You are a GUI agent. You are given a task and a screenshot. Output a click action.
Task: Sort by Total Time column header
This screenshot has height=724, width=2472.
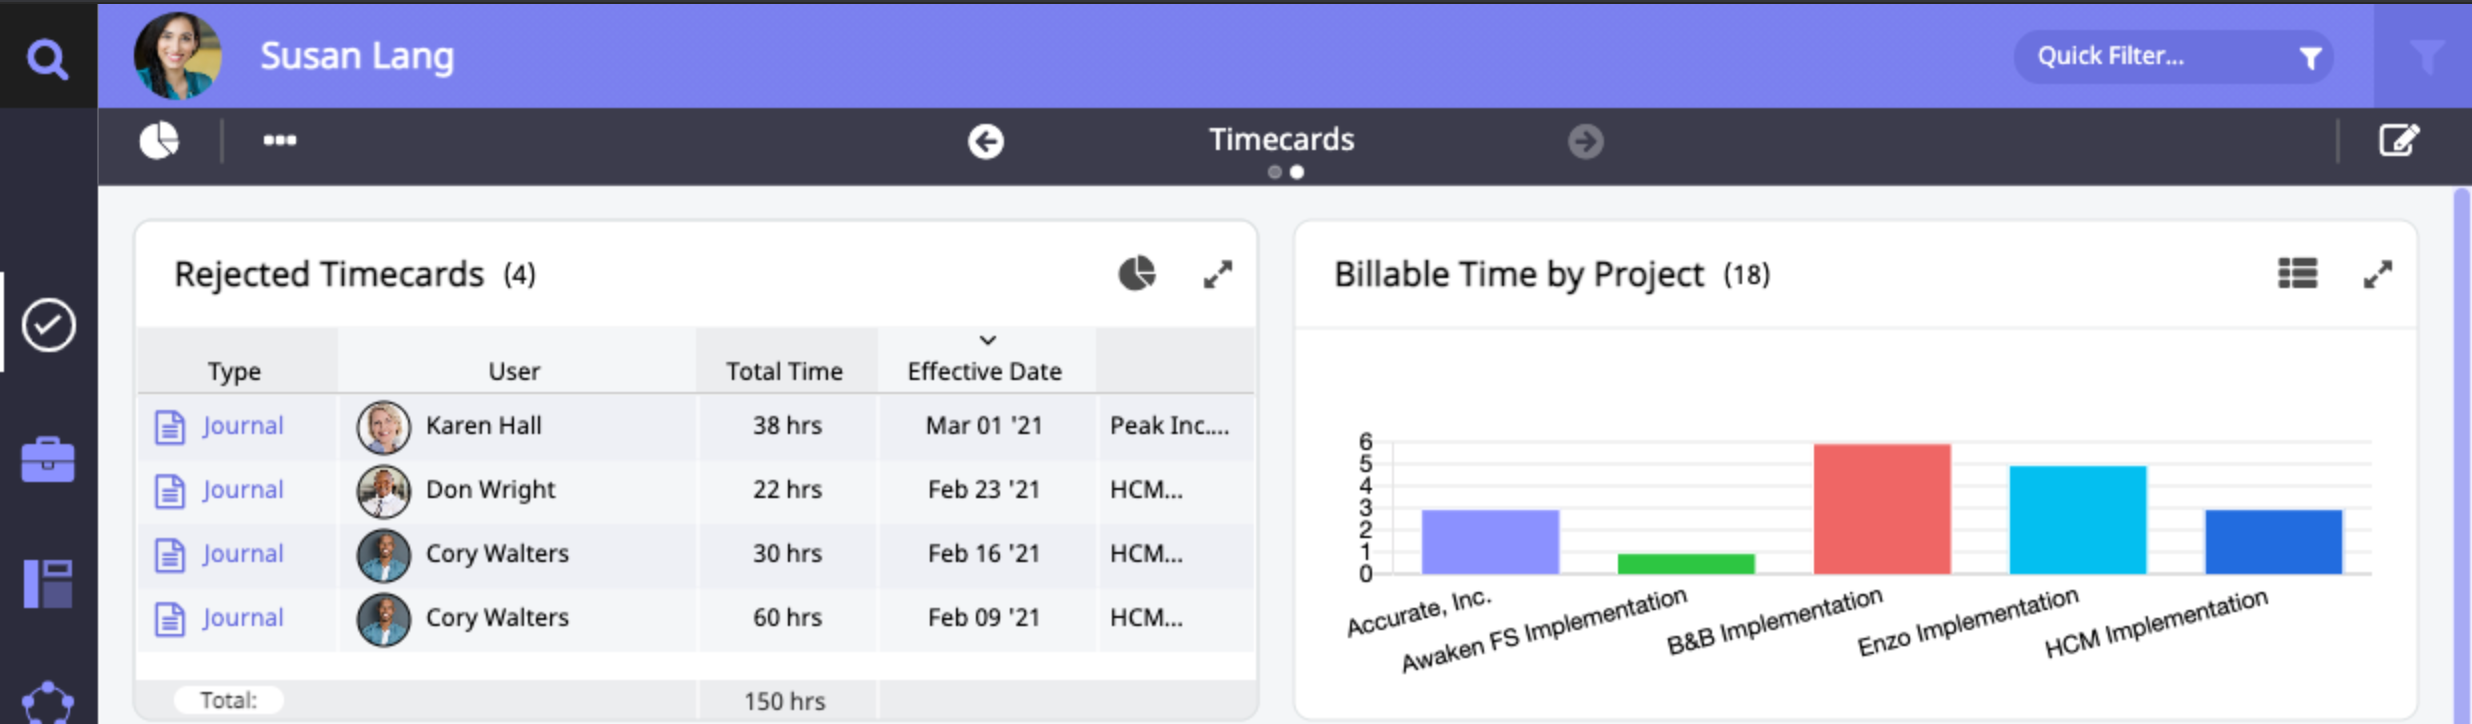pos(784,371)
